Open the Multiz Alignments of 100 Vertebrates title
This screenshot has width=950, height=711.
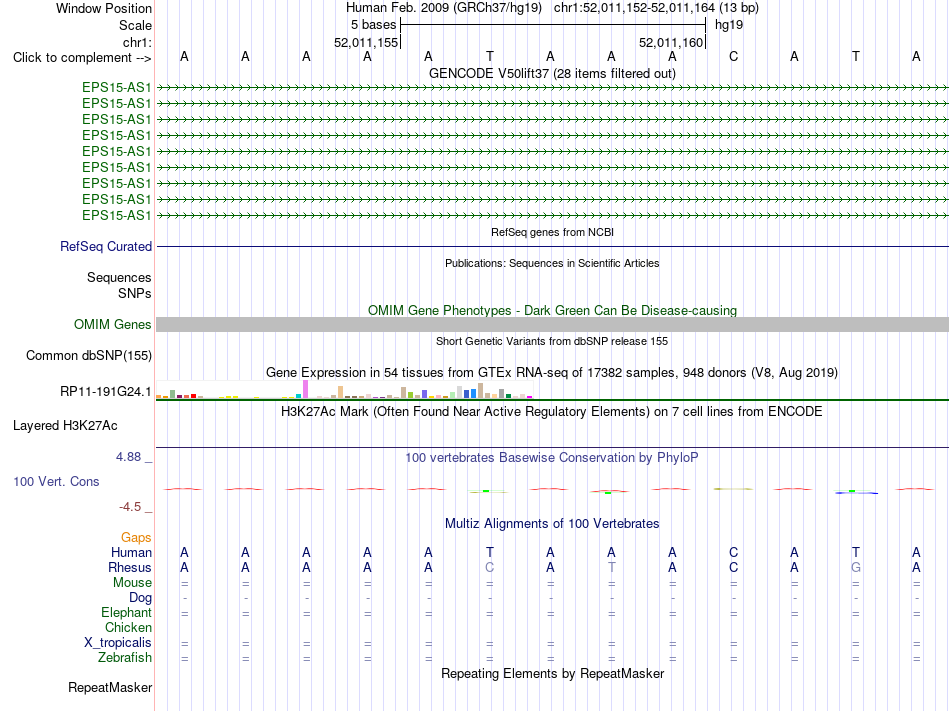coord(552,523)
